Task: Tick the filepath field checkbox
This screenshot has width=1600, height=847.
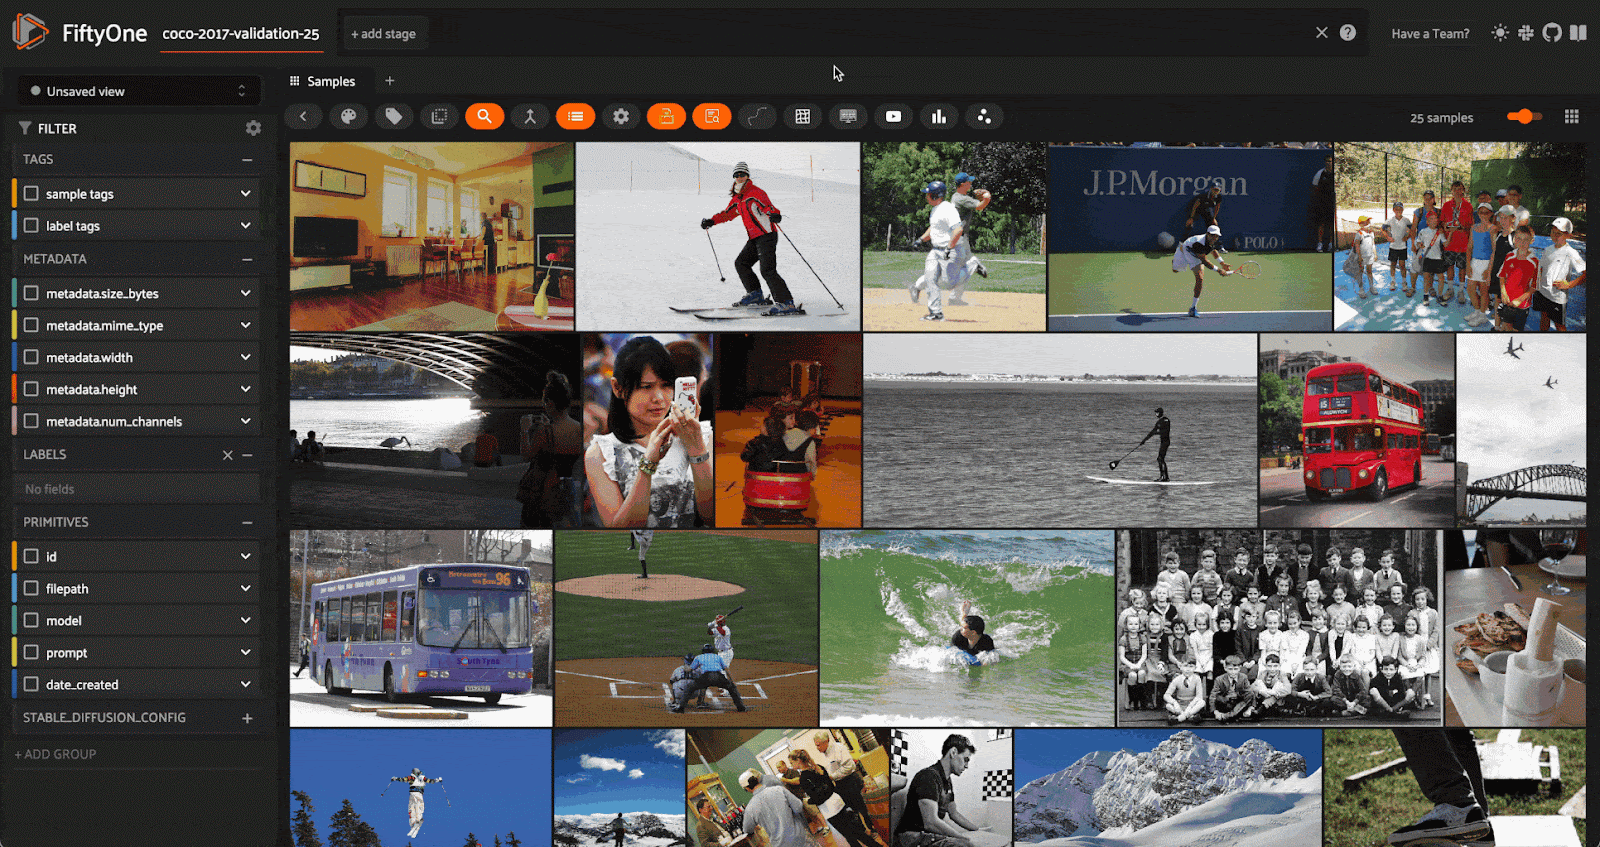Action: click(32, 589)
